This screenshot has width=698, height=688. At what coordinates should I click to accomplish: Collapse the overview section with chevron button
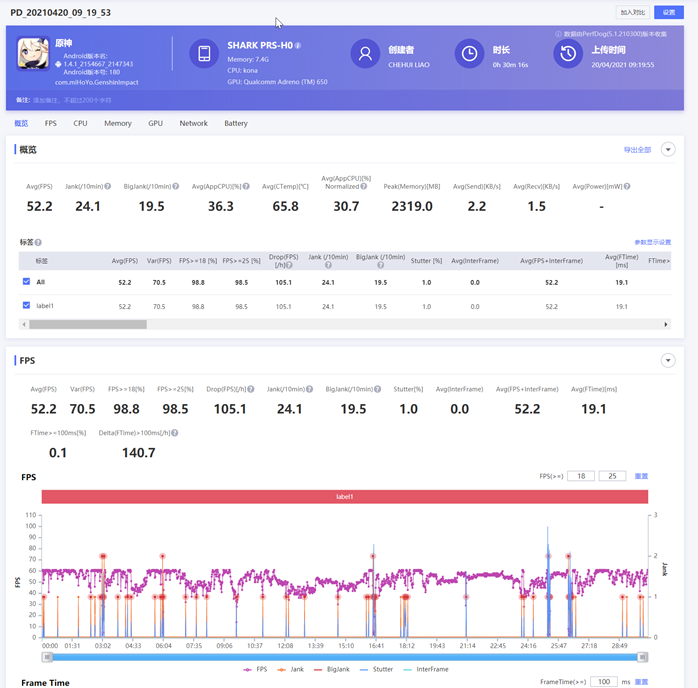click(668, 150)
